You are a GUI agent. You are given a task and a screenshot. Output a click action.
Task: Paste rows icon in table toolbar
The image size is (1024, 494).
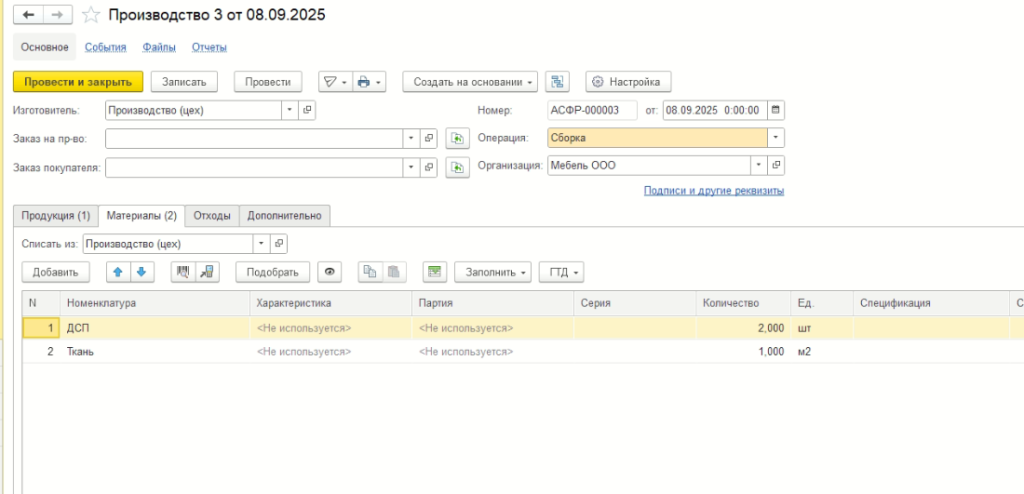pos(394,272)
